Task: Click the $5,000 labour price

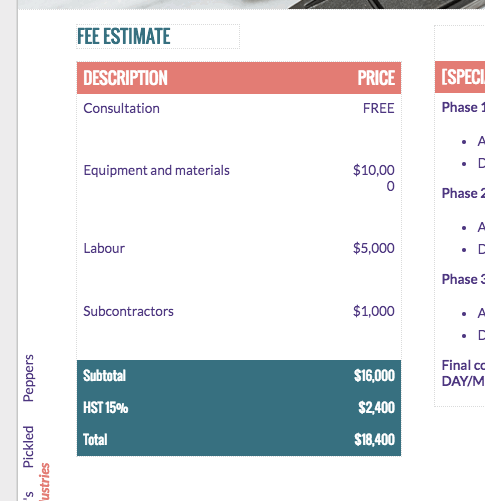Action: pos(374,248)
